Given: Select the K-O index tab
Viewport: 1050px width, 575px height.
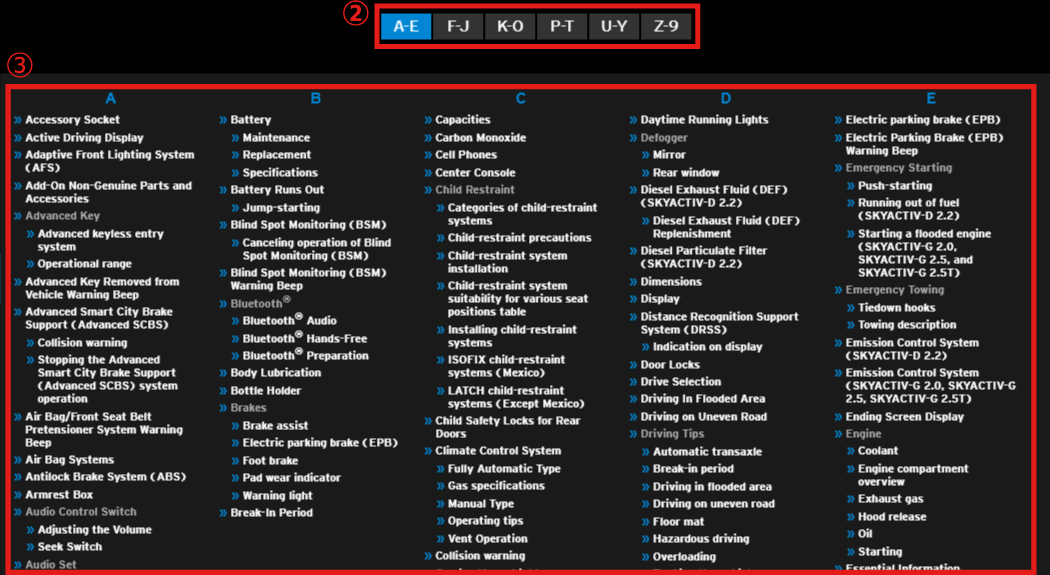Looking at the screenshot, I should coord(510,26).
